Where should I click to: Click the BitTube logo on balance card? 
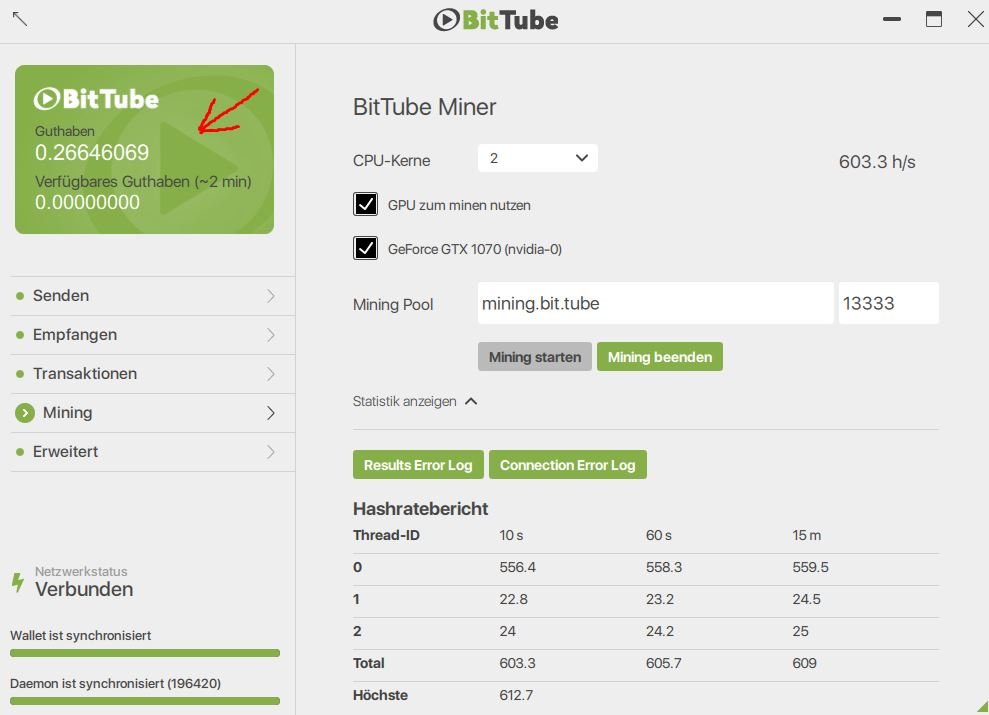[96, 99]
